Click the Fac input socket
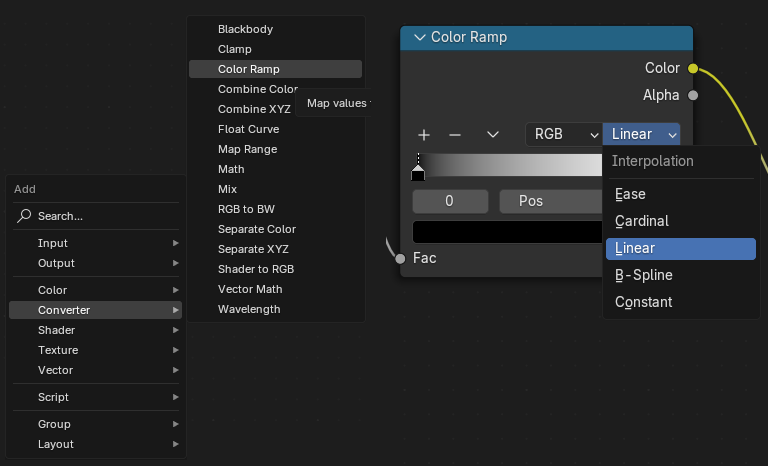The height and width of the screenshot is (466, 768). pyautogui.click(x=401, y=258)
